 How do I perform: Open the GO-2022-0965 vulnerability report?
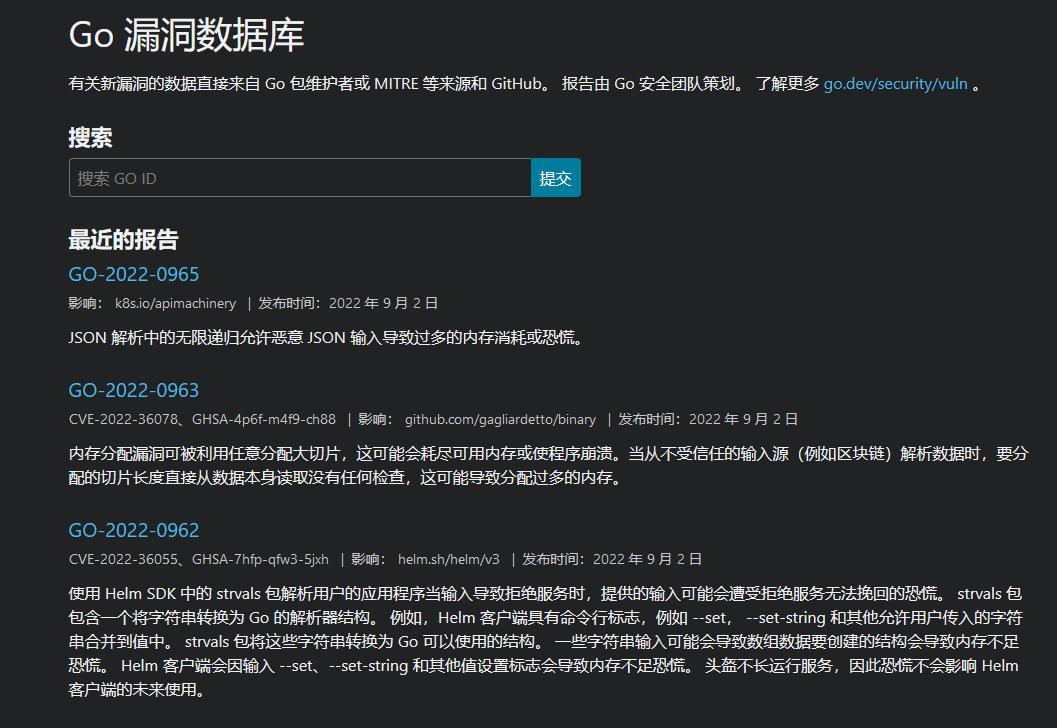click(x=133, y=274)
